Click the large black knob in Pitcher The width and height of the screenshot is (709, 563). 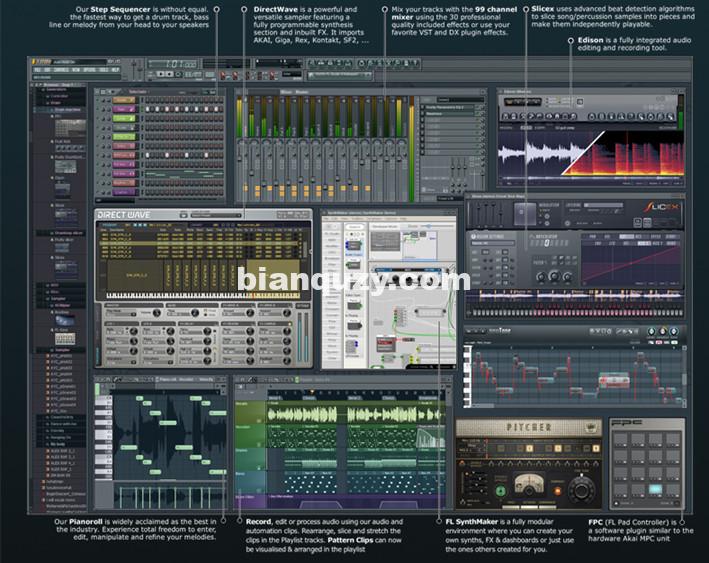(582, 489)
